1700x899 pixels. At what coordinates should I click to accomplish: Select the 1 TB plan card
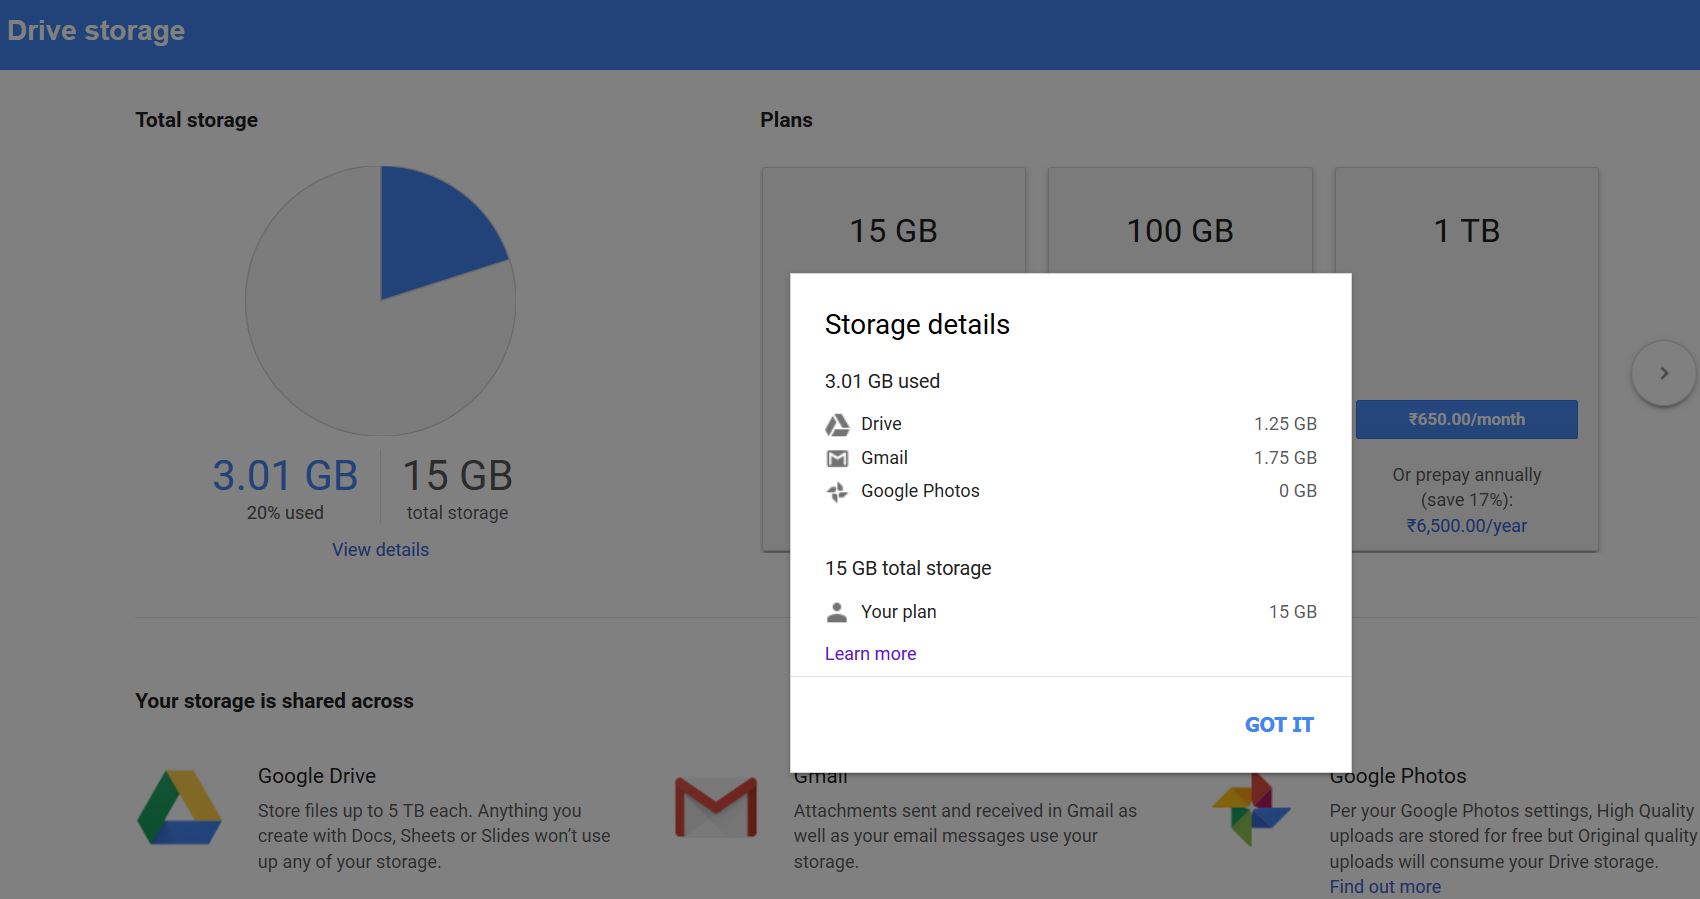(1467, 360)
